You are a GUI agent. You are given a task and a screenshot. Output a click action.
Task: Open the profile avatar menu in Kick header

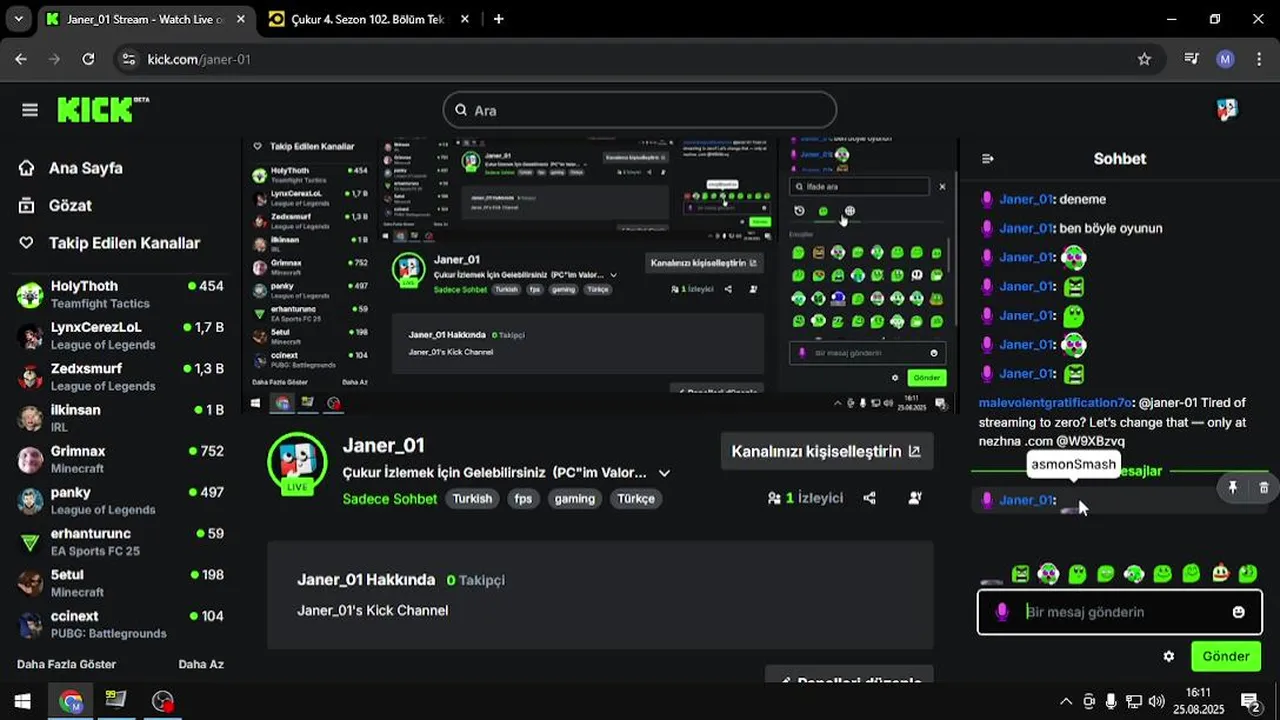tap(1227, 110)
